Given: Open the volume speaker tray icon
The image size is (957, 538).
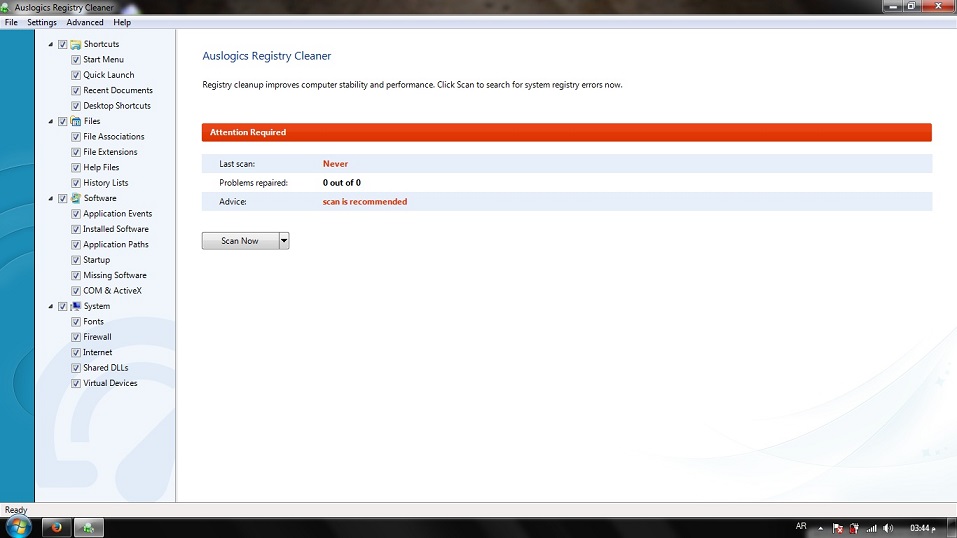Looking at the screenshot, I should click(888, 528).
